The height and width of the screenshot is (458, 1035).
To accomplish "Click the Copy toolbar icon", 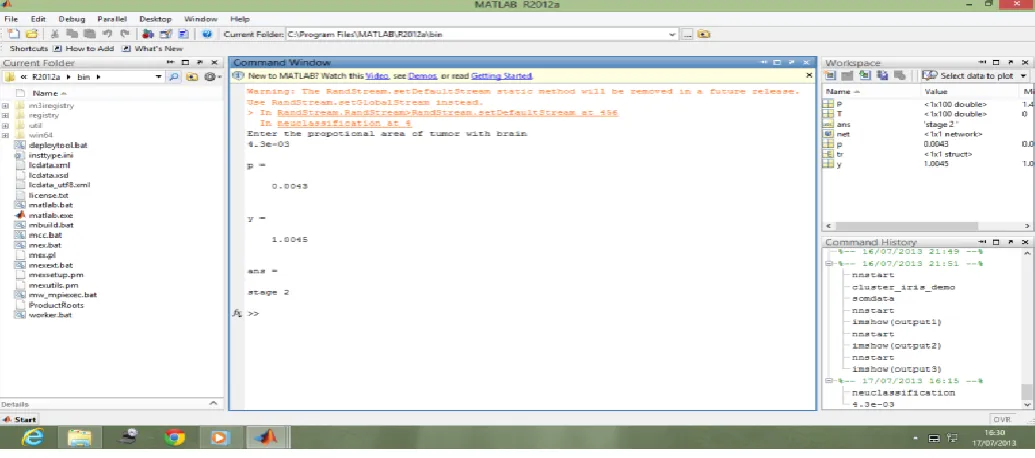I will pos(73,34).
